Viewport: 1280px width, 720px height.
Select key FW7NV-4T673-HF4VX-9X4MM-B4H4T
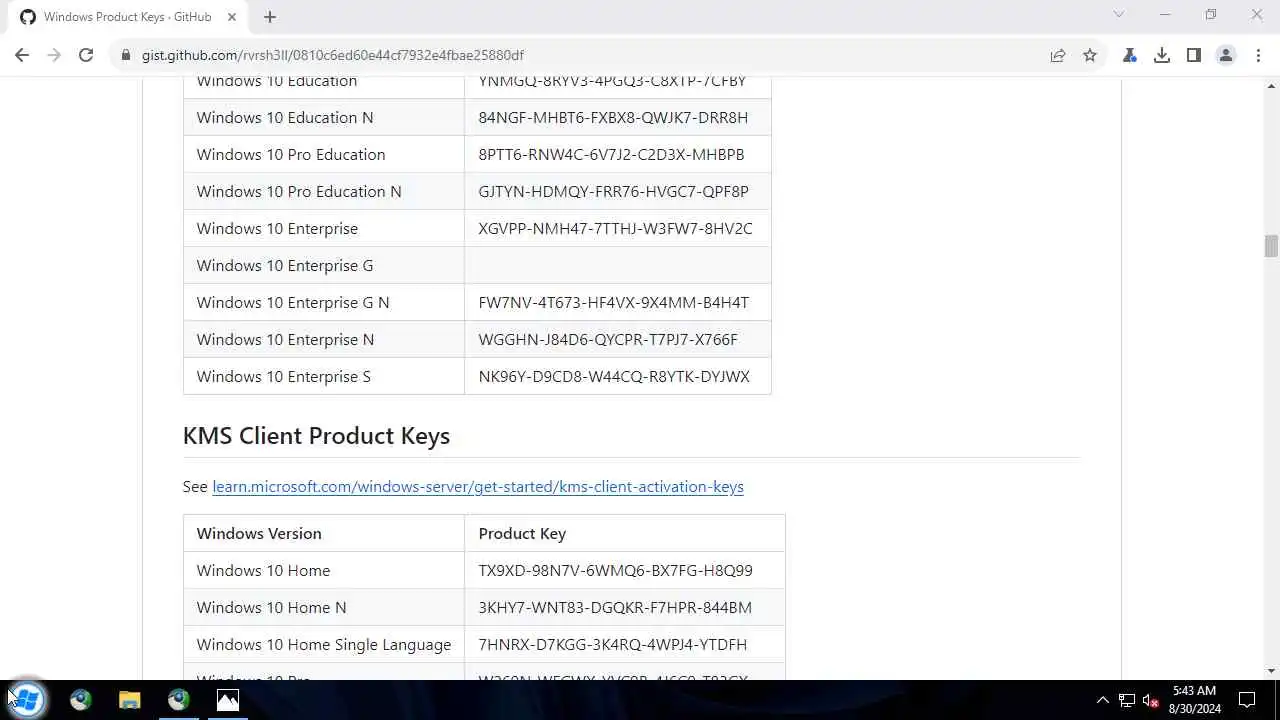[613, 302]
